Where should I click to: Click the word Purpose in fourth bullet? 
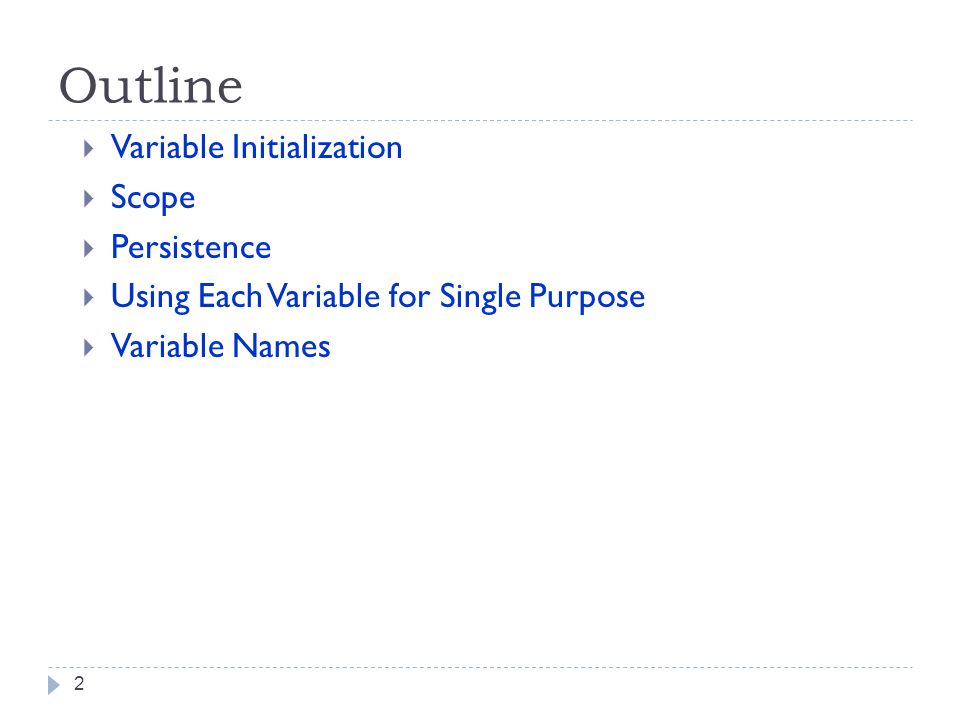587,298
